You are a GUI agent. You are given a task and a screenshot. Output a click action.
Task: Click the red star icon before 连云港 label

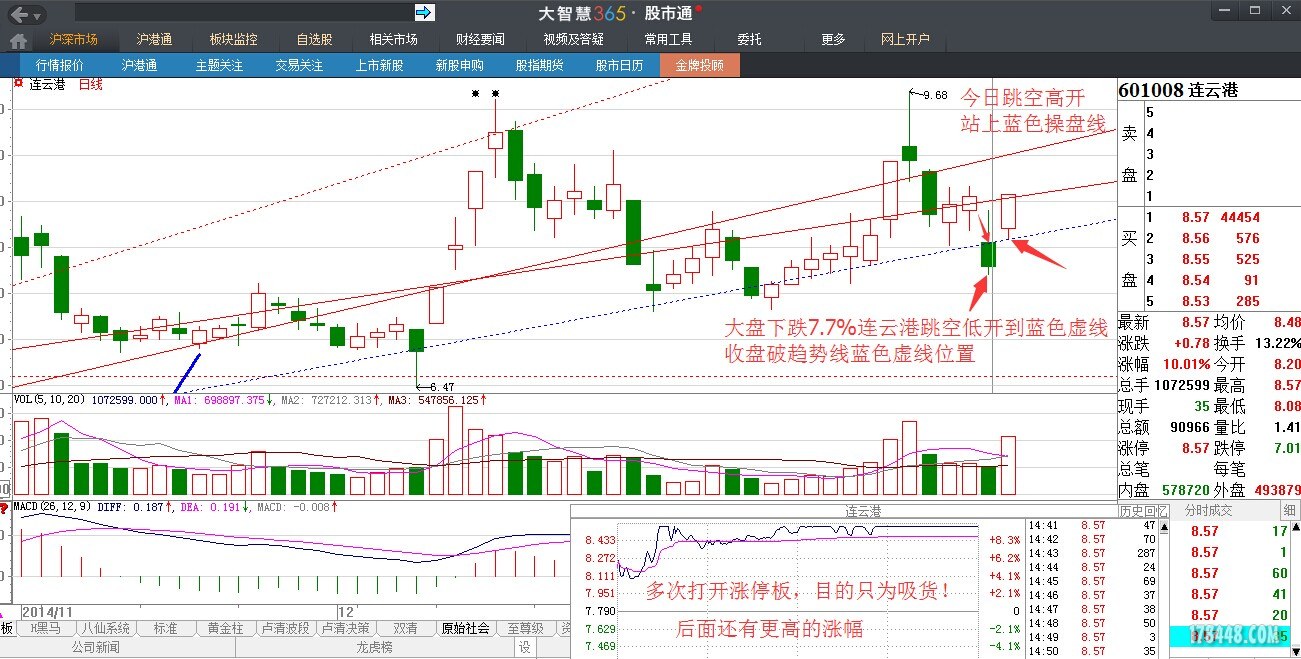(17, 85)
